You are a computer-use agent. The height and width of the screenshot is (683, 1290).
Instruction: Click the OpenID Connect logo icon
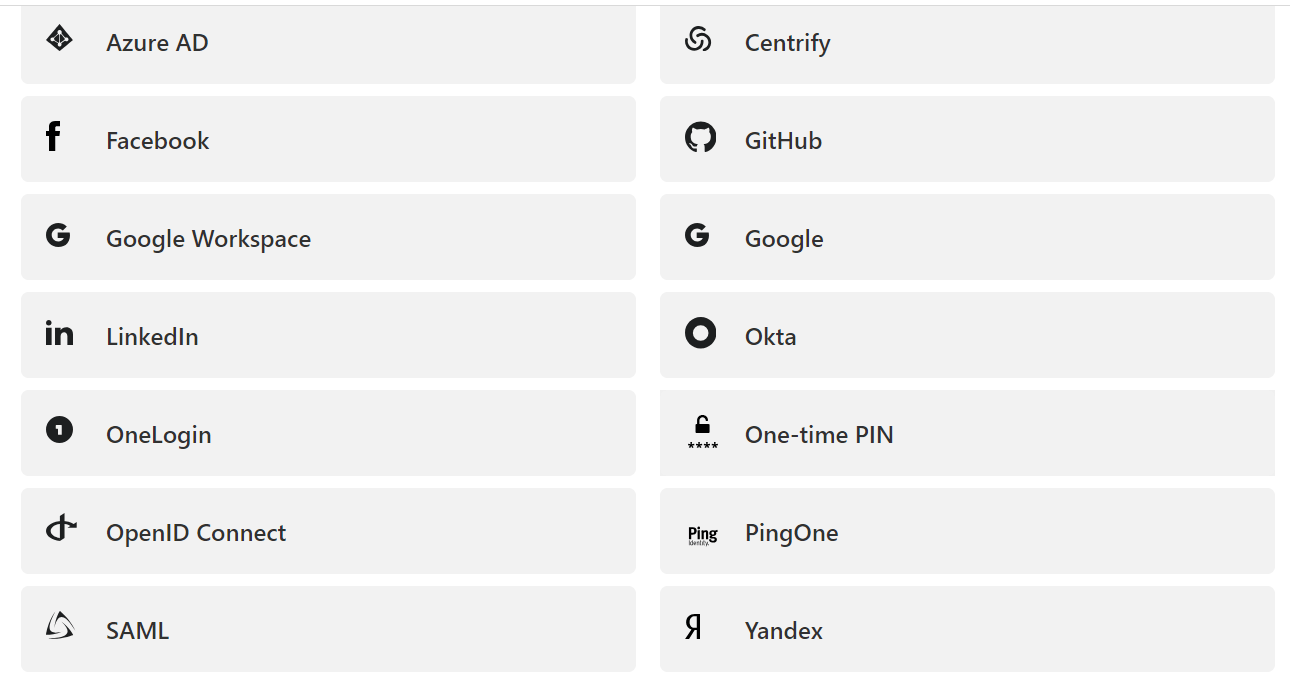coord(61,528)
